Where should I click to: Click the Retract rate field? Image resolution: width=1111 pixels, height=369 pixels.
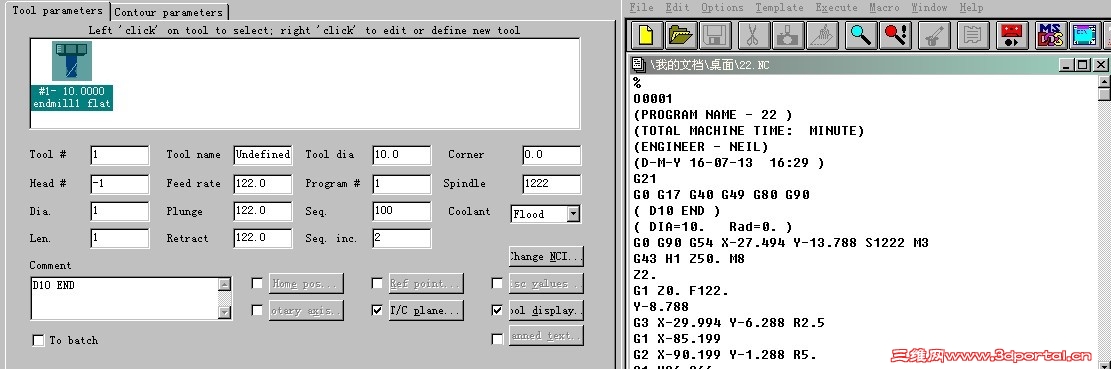pos(263,239)
